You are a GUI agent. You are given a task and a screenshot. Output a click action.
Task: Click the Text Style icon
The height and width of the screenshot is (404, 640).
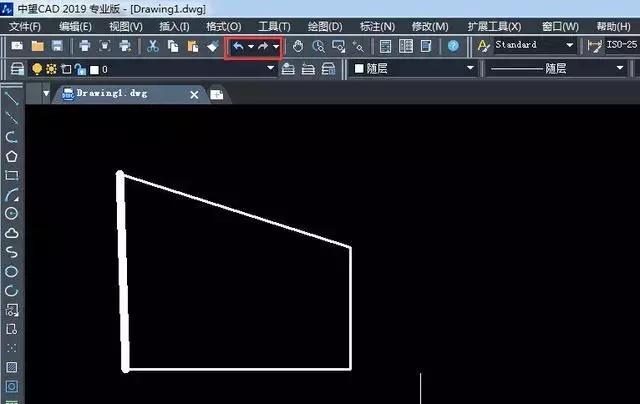click(x=483, y=46)
